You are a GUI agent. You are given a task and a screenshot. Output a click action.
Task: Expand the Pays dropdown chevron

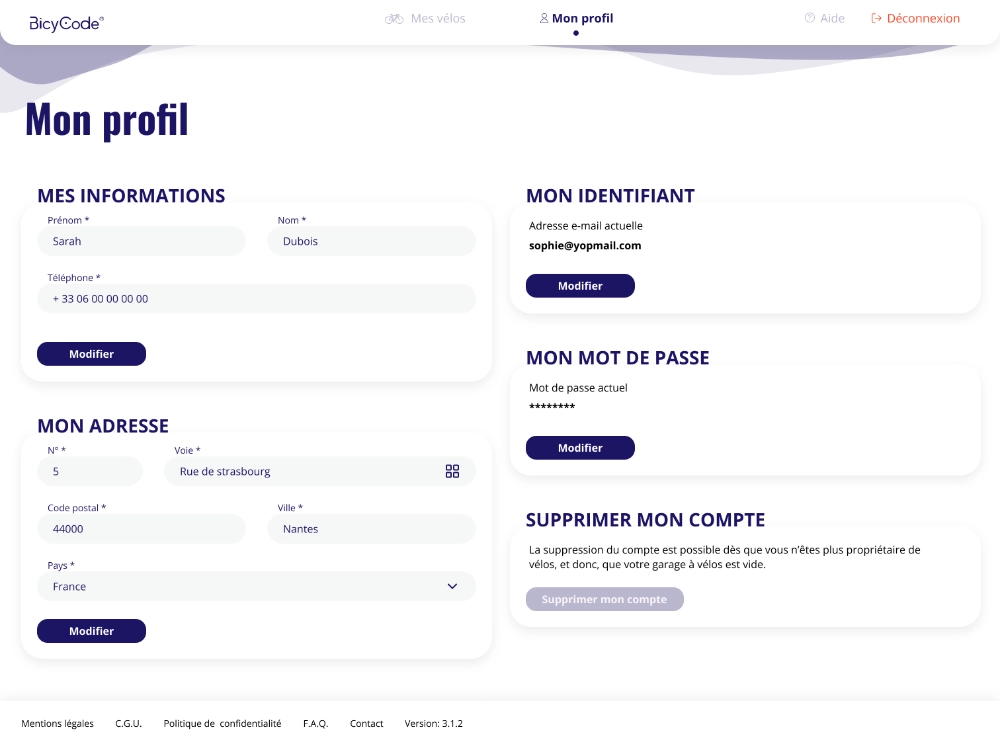click(x=452, y=586)
